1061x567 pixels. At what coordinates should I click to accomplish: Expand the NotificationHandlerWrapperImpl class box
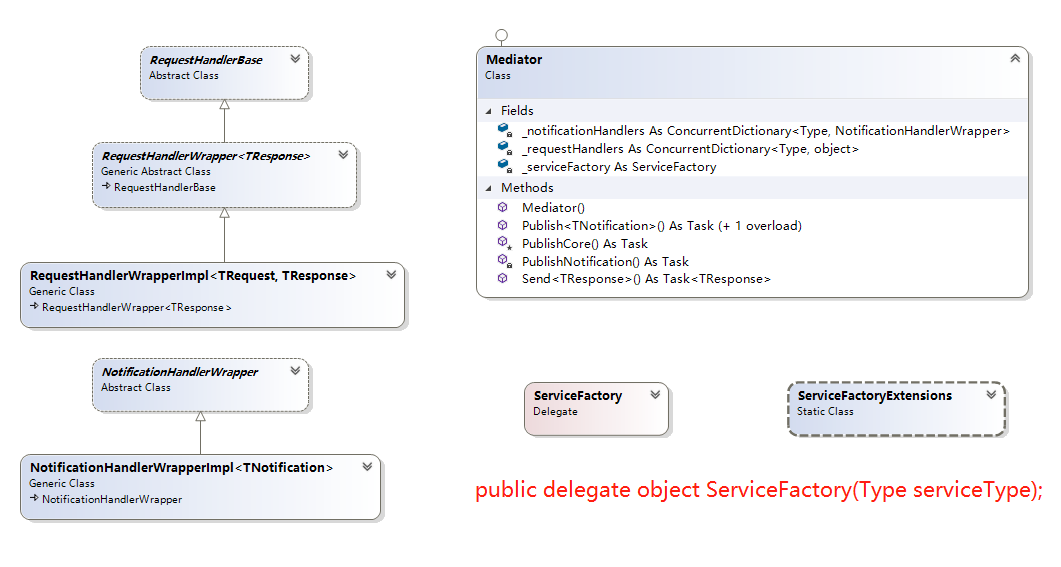(x=367, y=466)
